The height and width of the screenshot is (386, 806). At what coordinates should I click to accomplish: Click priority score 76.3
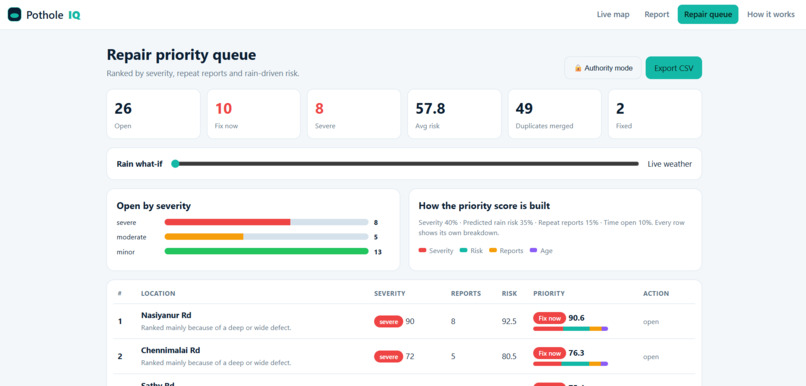(576, 353)
